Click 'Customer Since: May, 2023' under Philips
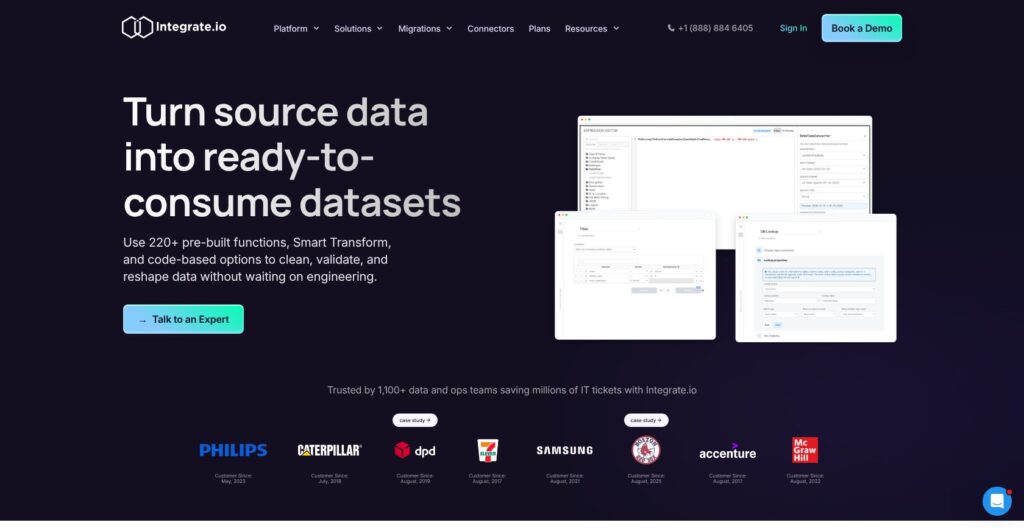 coord(233,478)
